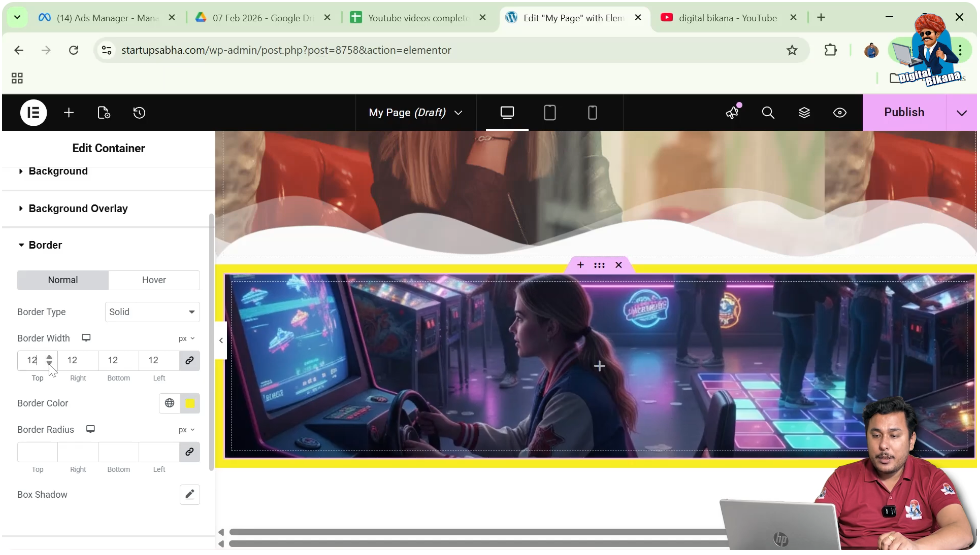The height and width of the screenshot is (555, 980).
Task: Click the Elementor logo menu icon
Action: click(33, 113)
